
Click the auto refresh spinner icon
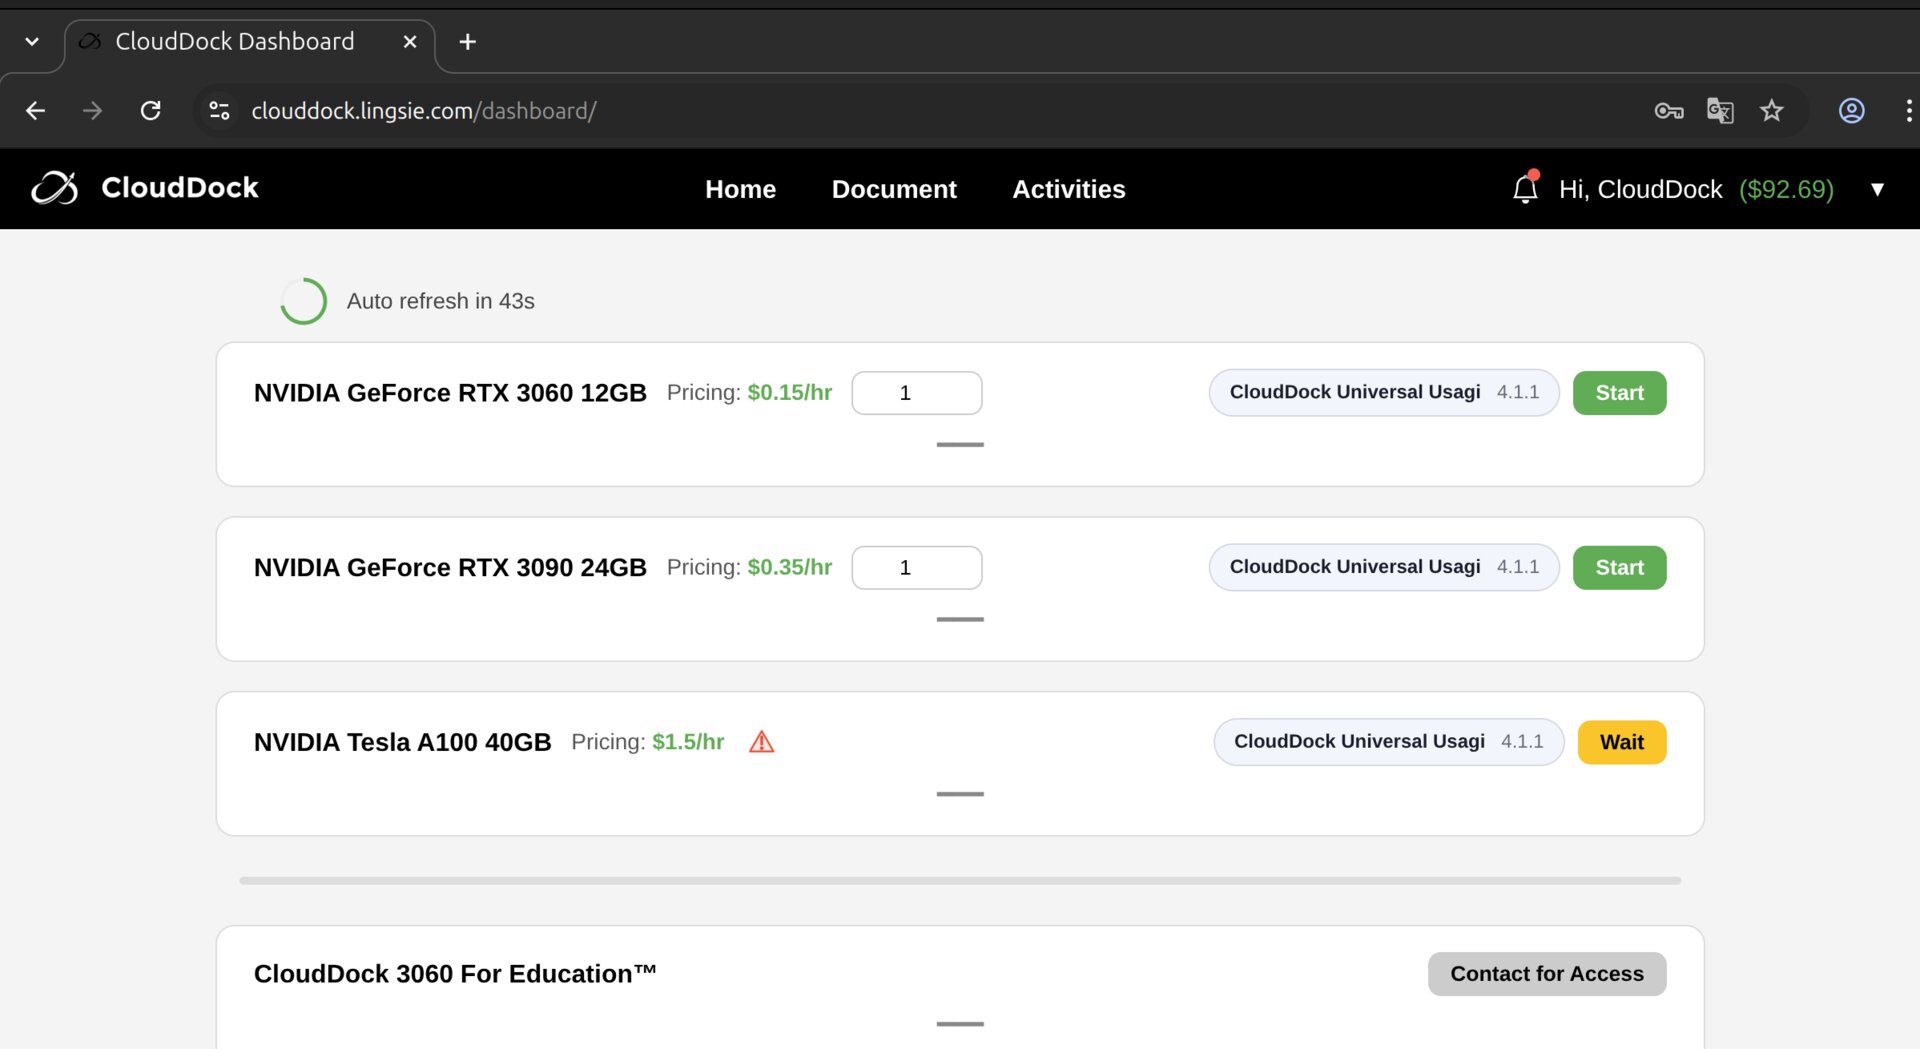click(303, 301)
